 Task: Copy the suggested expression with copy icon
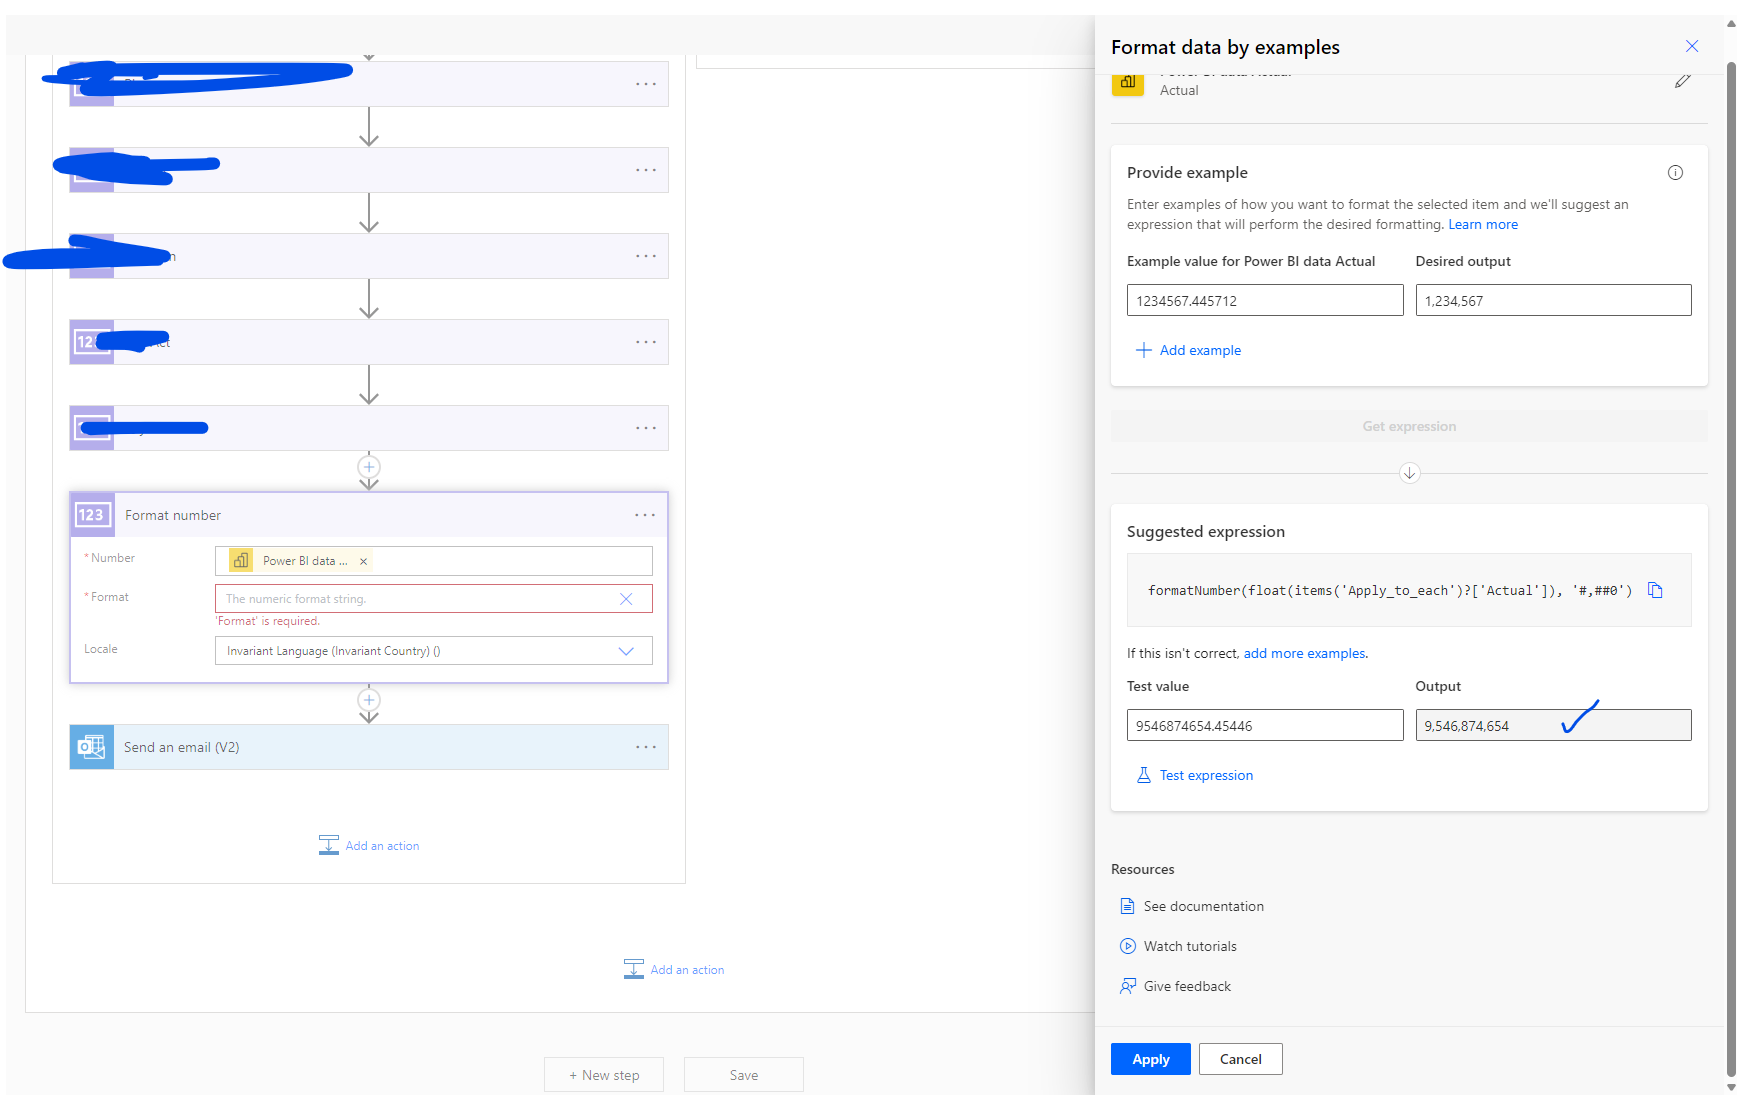tap(1655, 590)
